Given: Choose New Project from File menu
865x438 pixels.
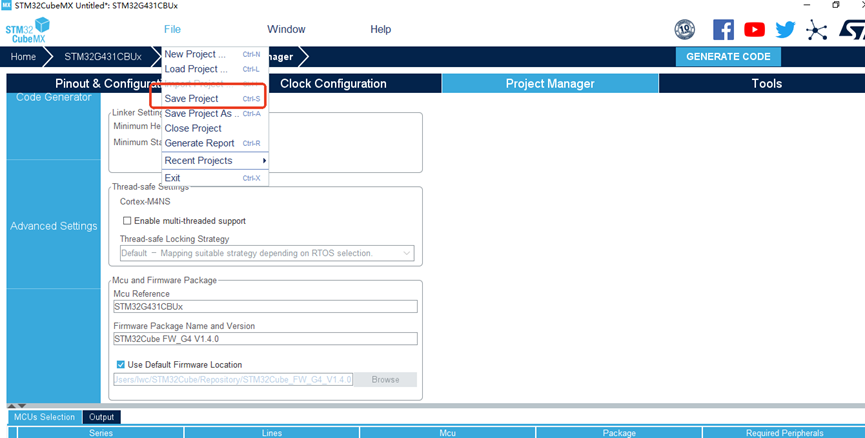Looking at the screenshot, I should [x=215, y=54].
